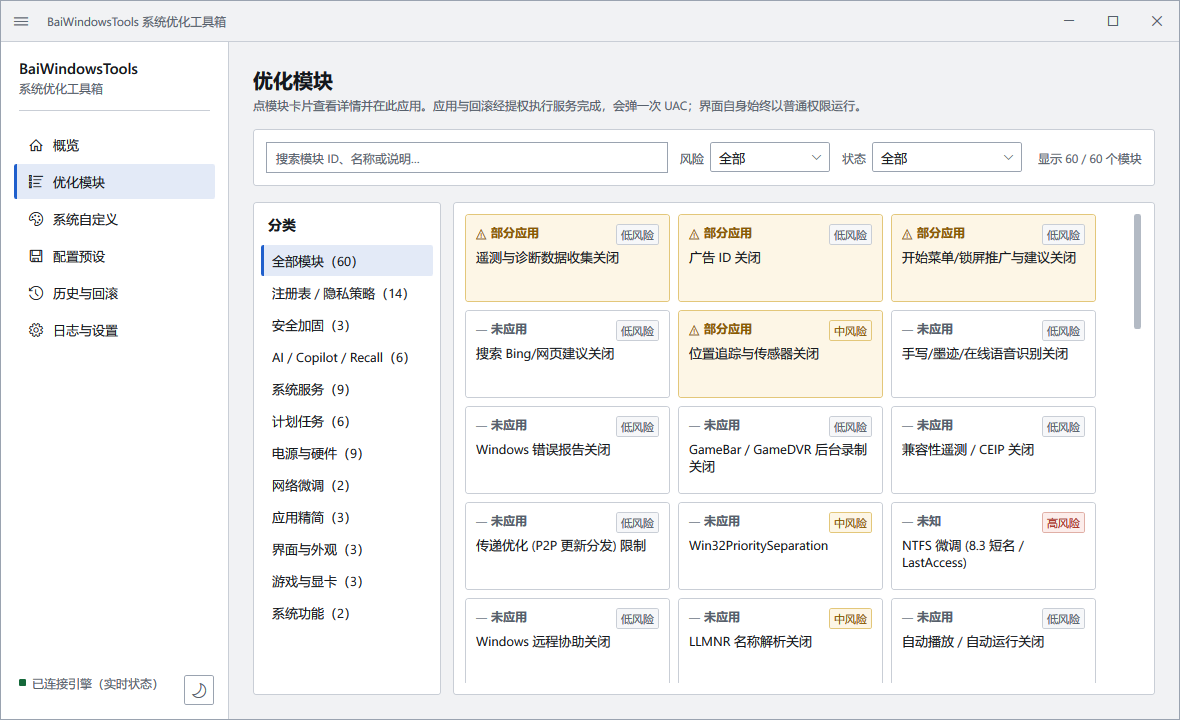The image size is (1180, 720).
Task: Open the NTFS 微调 (8.3 短名 / LastAccess) card
Action: click(x=993, y=546)
